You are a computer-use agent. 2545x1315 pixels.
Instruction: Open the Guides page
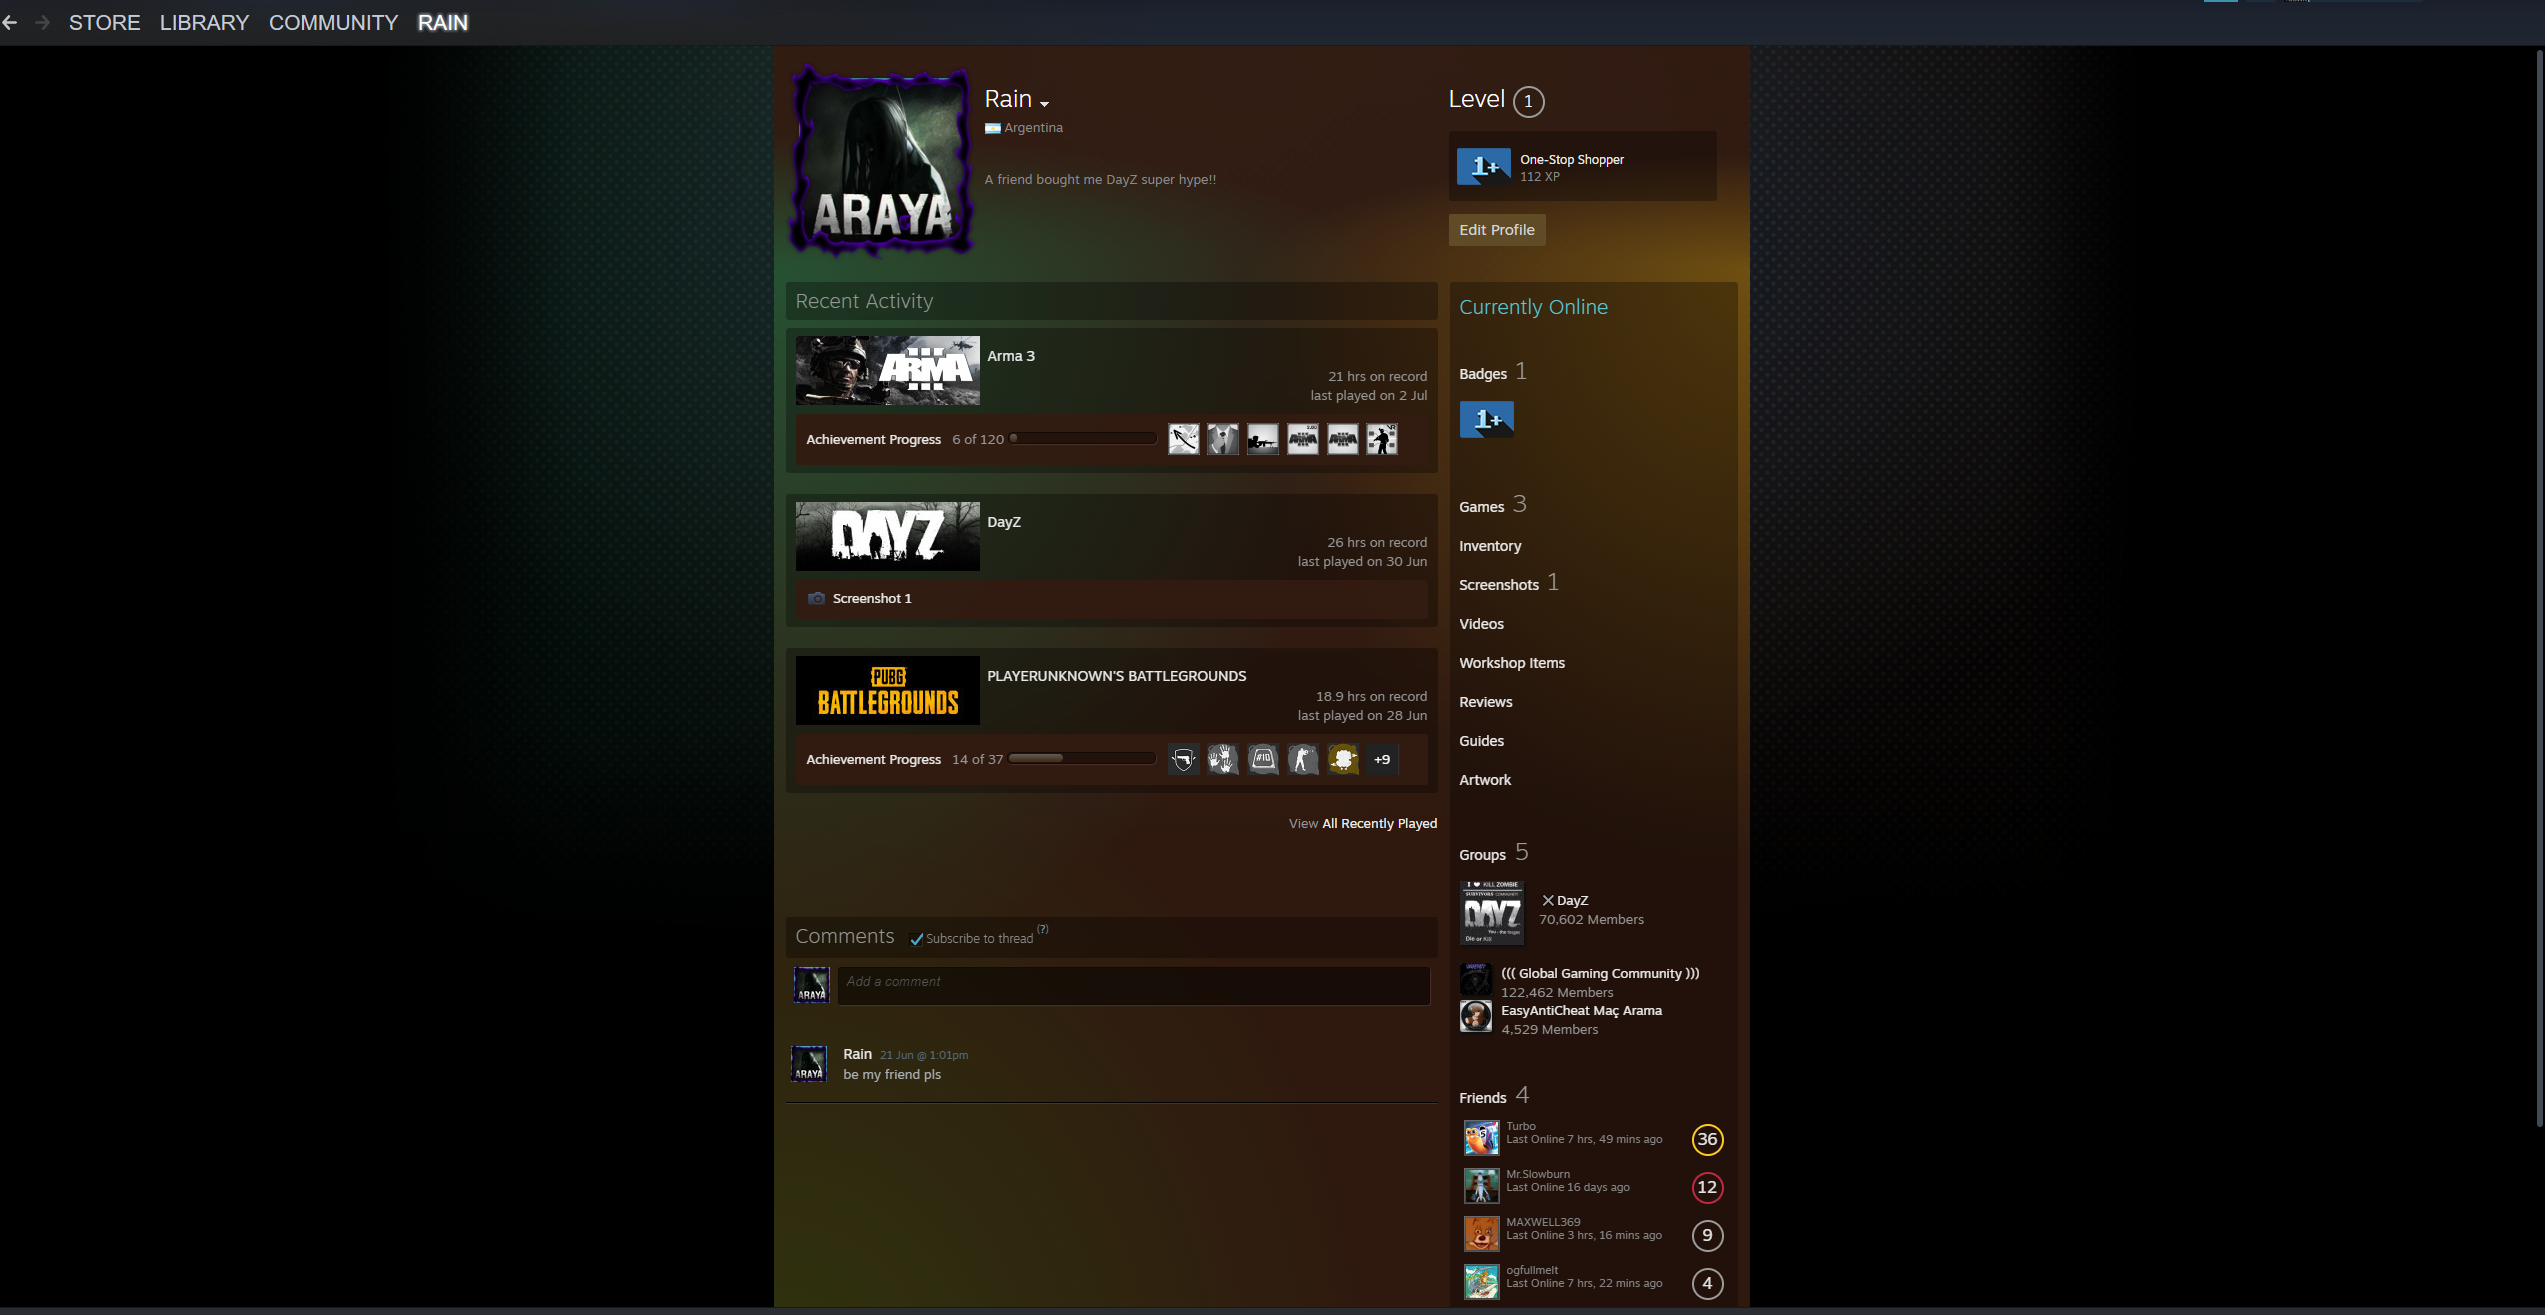pyautogui.click(x=1481, y=741)
